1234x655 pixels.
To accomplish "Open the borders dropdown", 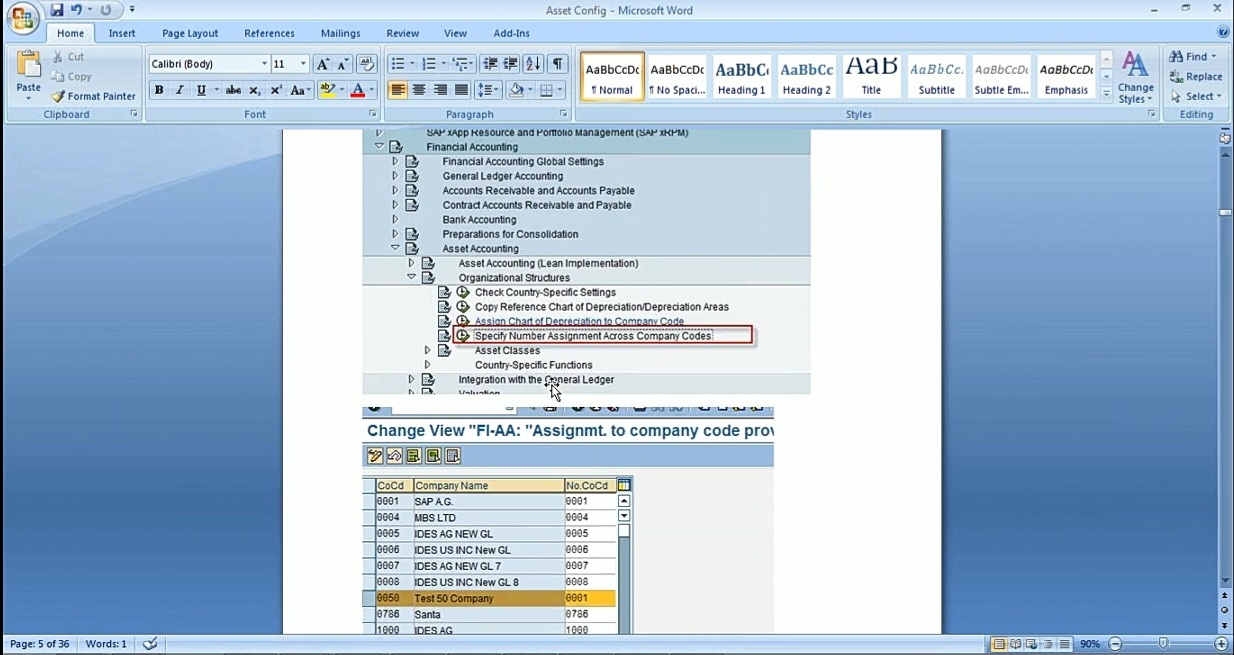I will point(559,90).
